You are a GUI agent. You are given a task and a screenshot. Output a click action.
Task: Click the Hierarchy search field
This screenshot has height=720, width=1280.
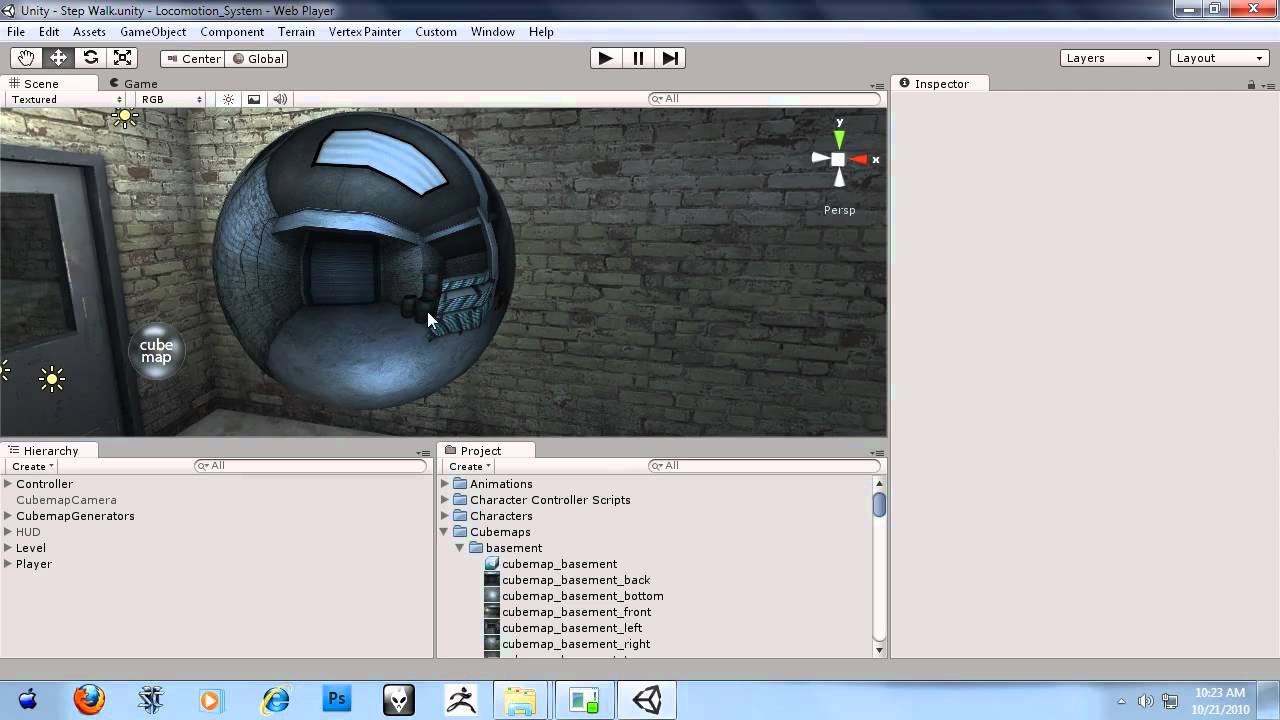tap(310, 466)
